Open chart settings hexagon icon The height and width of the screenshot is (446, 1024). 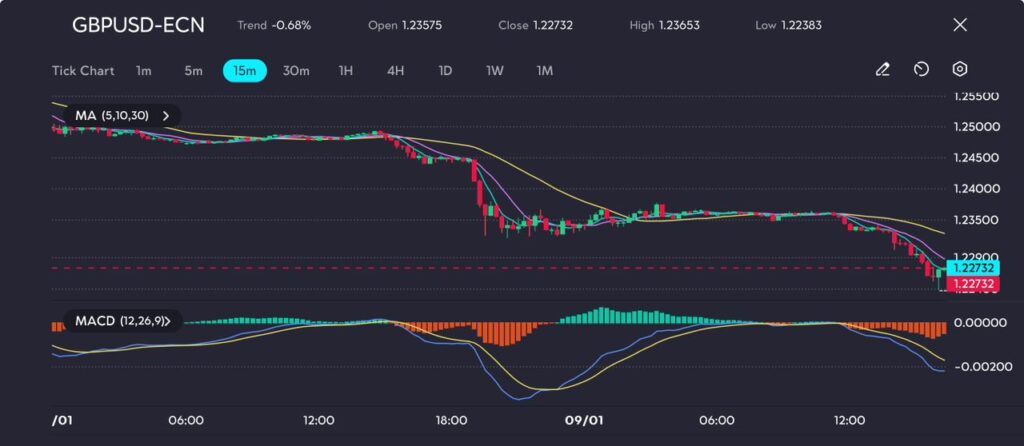tap(959, 70)
